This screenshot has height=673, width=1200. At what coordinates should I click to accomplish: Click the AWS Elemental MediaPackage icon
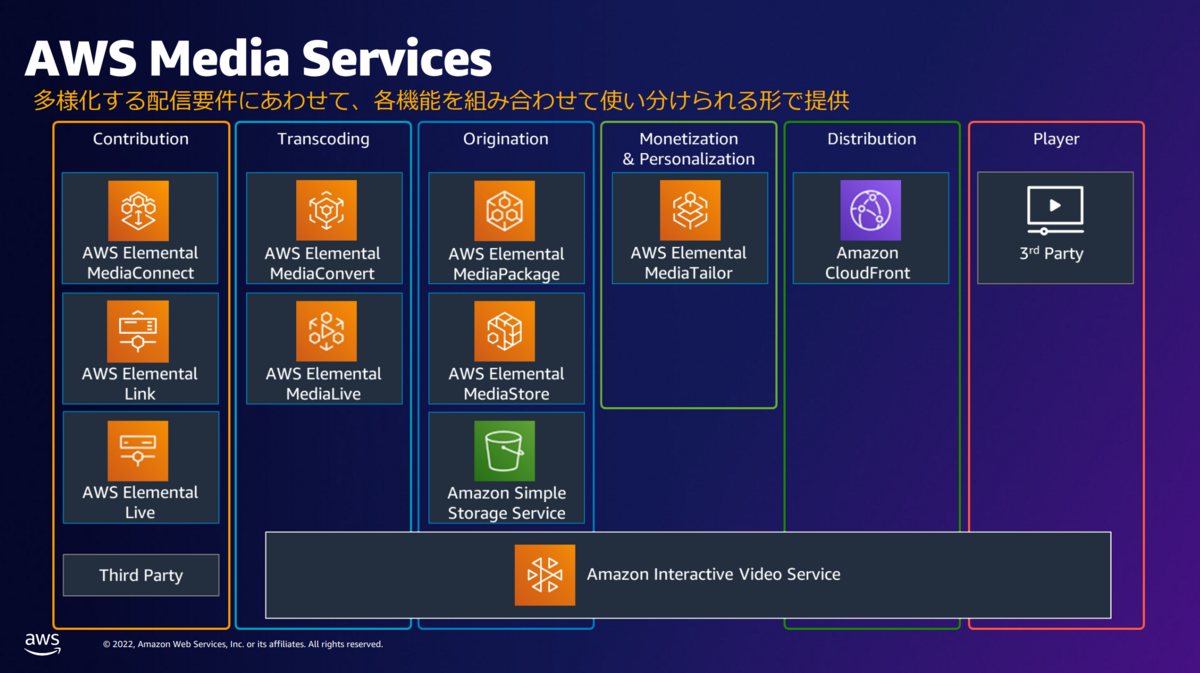(x=505, y=211)
